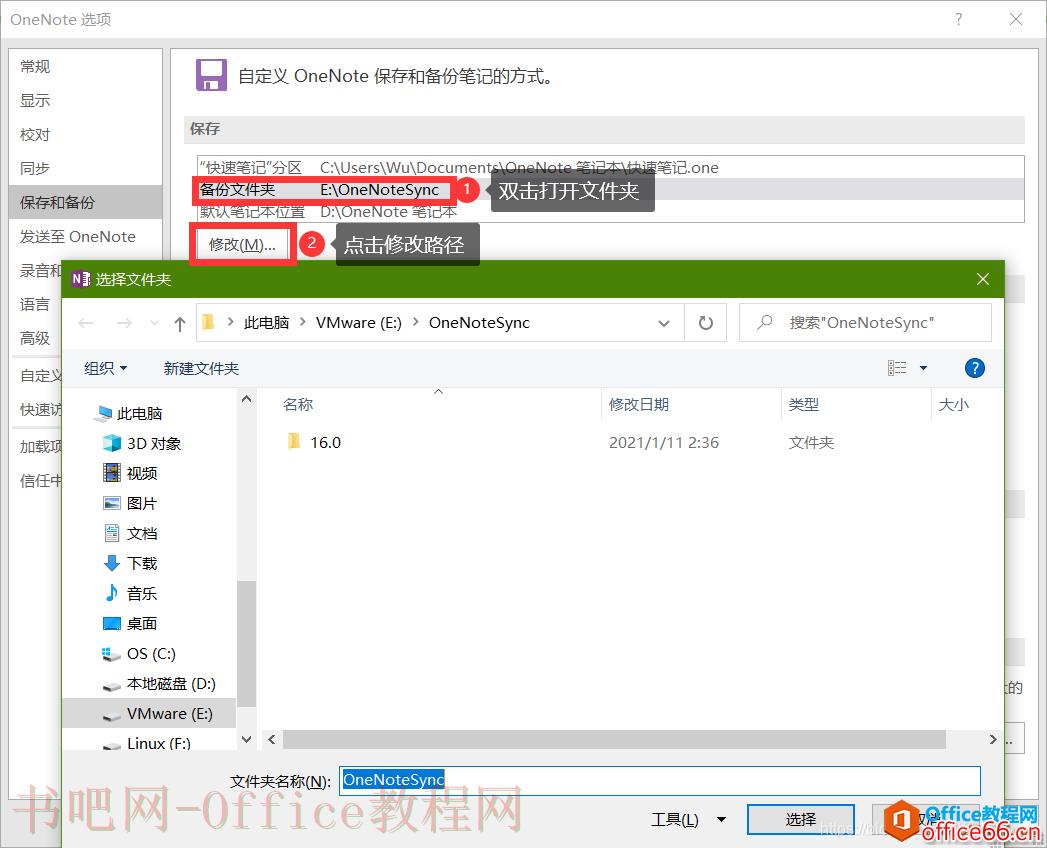Open the recent locations dropdown
This screenshot has width=1047, height=848.
(x=154, y=324)
